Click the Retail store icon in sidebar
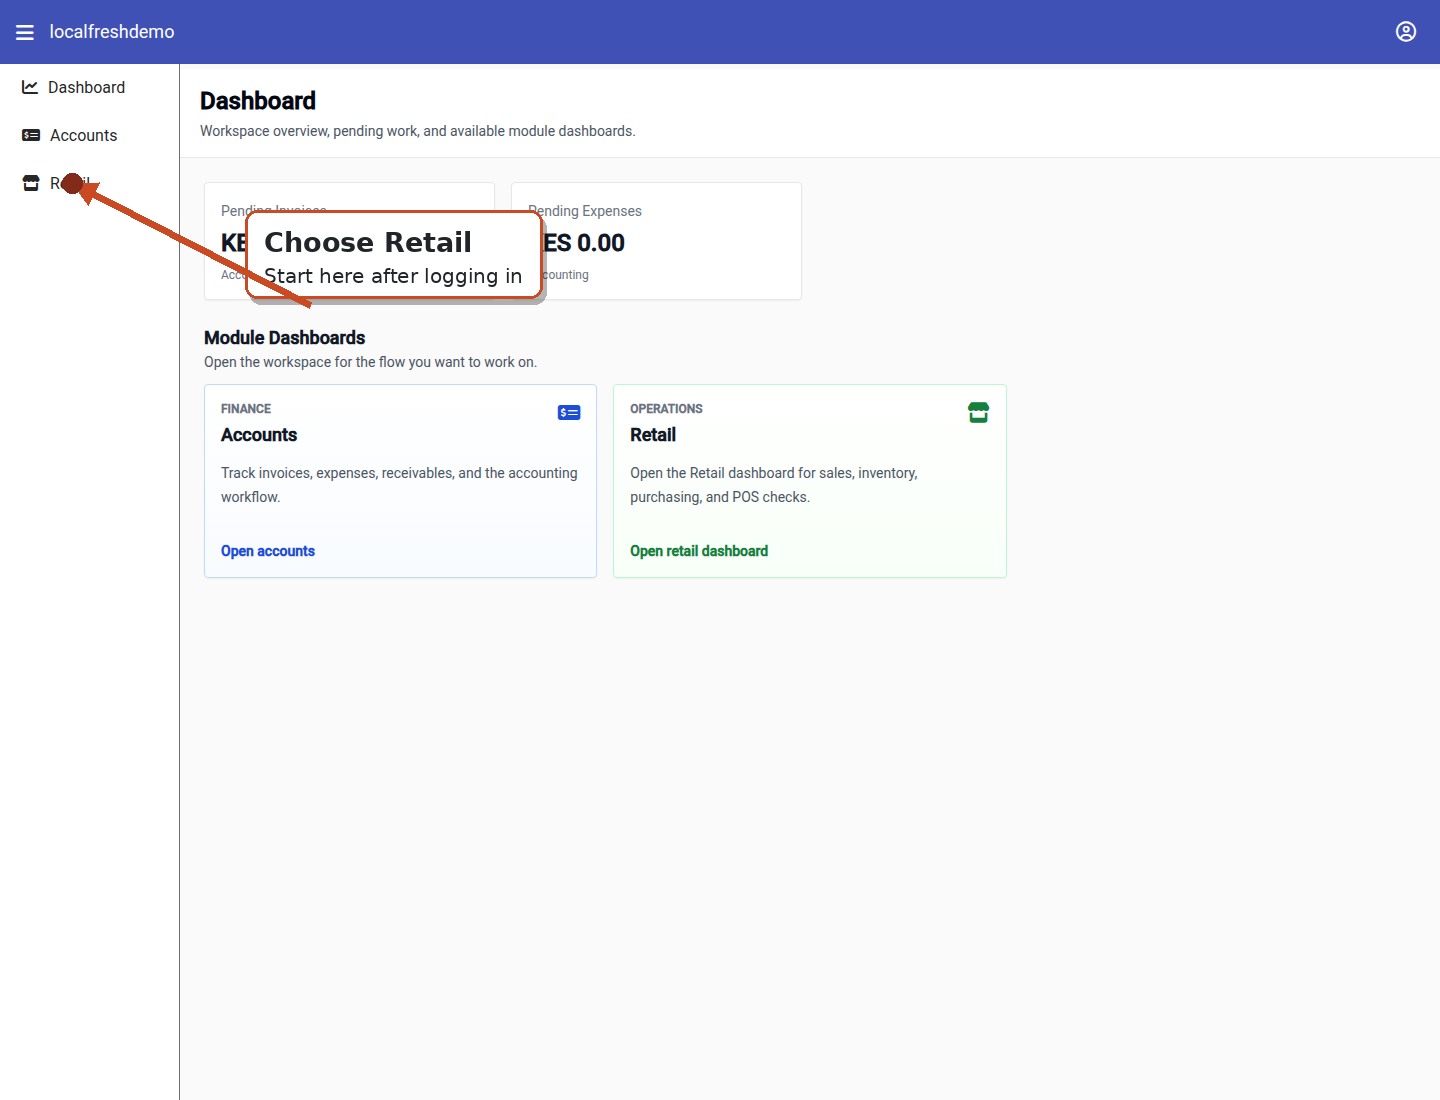Image resolution: width=1440 pixels, height=1100 pixels. pyautogui.click(x=31, y=183)
